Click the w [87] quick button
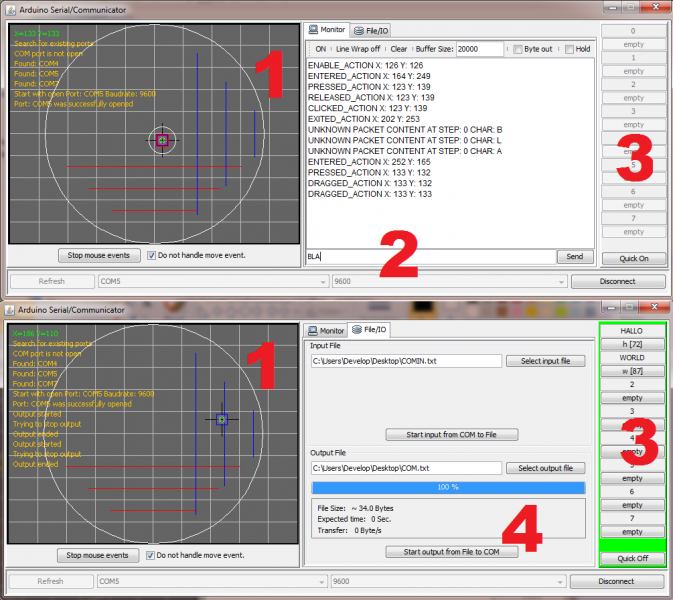Screen dimensions: 673x600 [x=632, y=371]
